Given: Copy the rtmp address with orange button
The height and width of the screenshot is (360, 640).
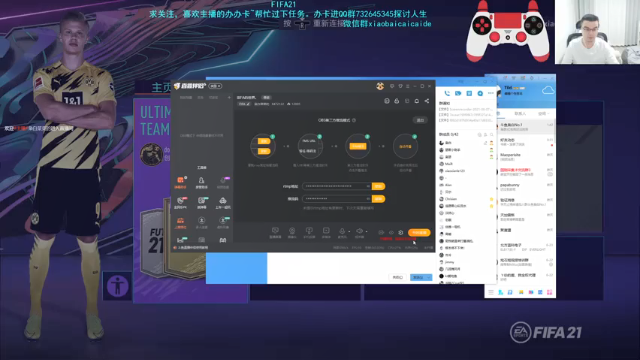Looking at the screenshot, I should coord(378,186).
